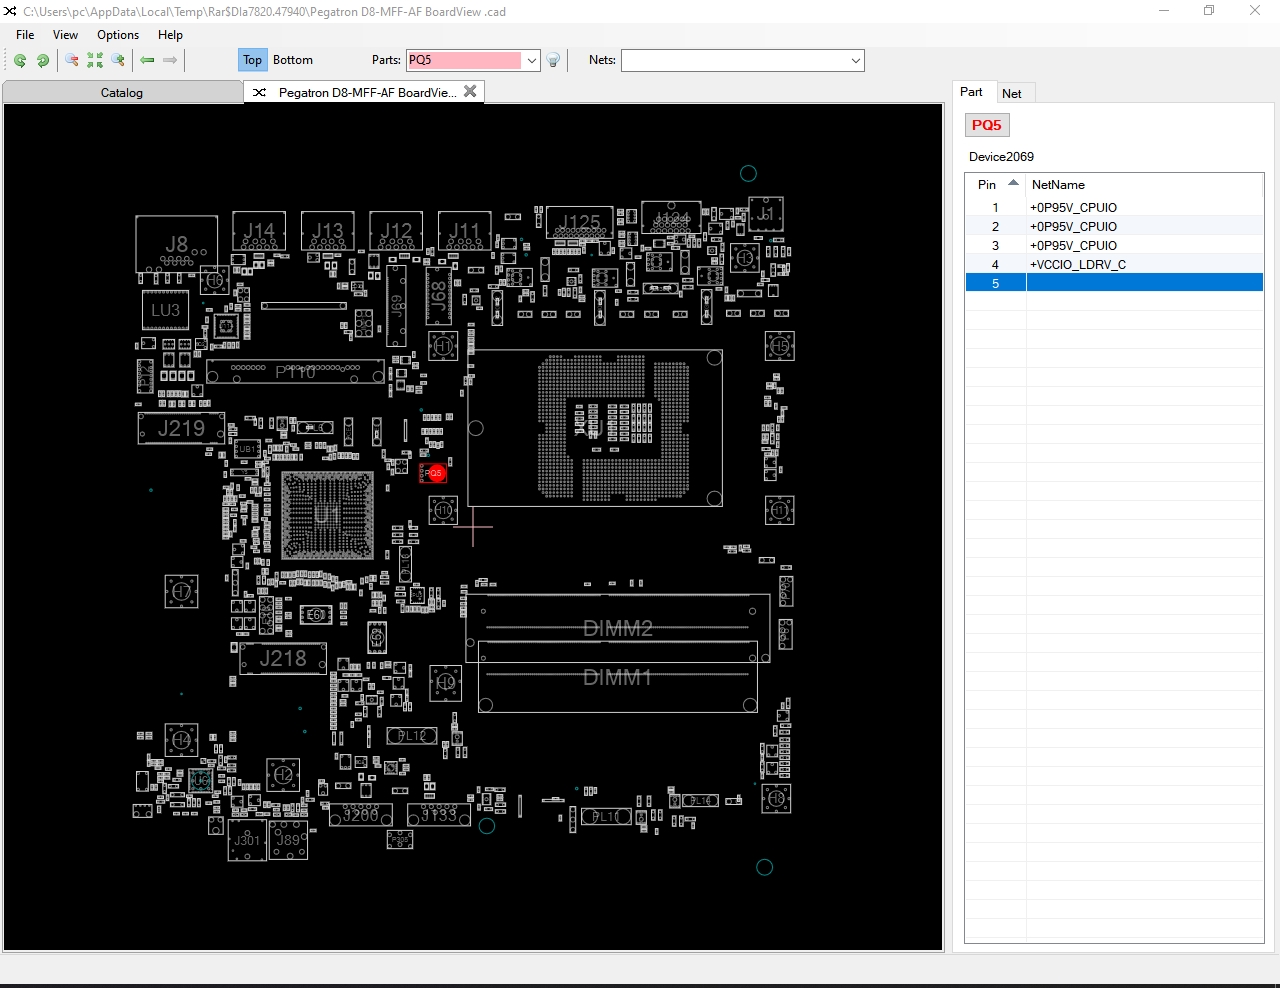Click the Parts search input field
This screenshot has width=1280, height=988.
(463, 60)
